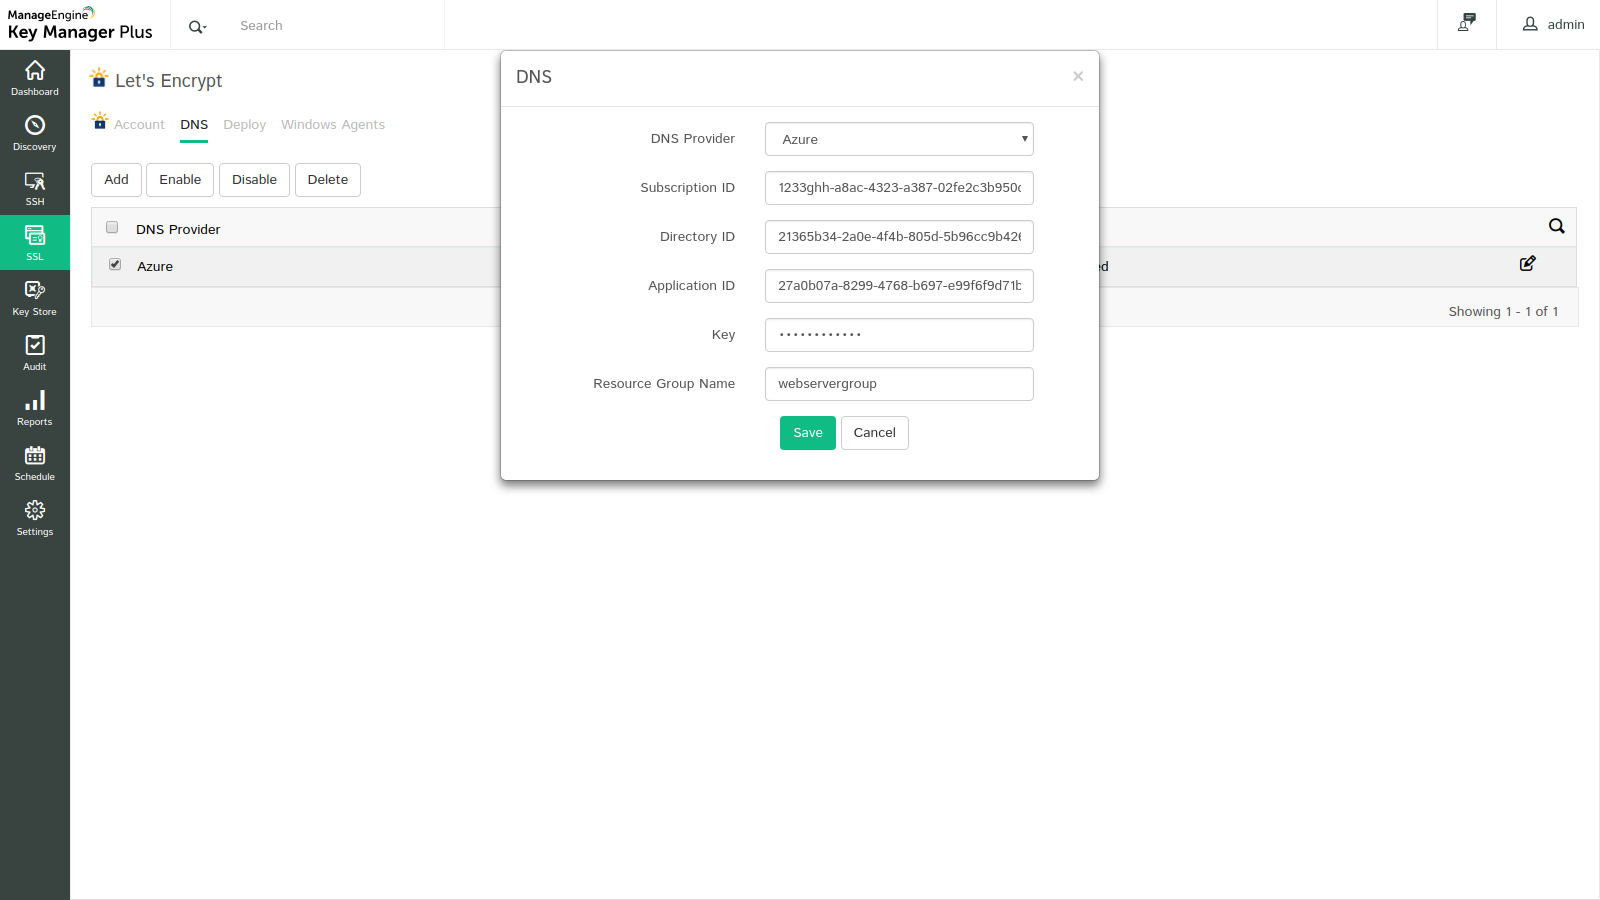The image size is (1600, 900).
Task: Open the Windows Agents tab
Action: point(333,125)
